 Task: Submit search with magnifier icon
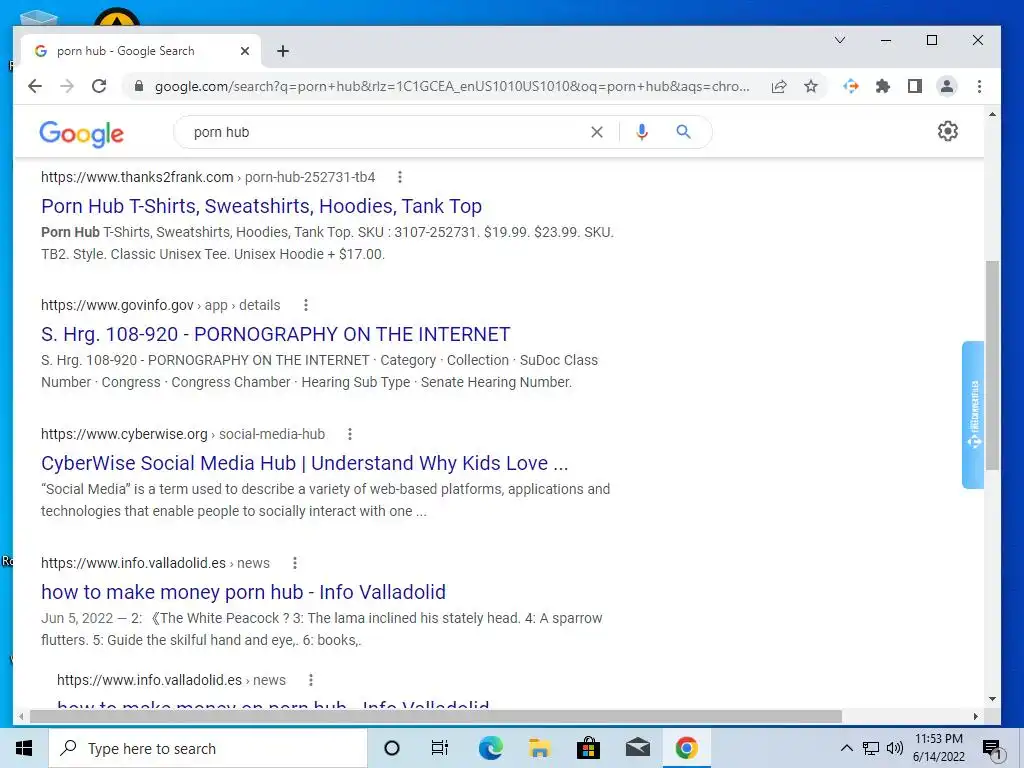(x=683, y=132)
